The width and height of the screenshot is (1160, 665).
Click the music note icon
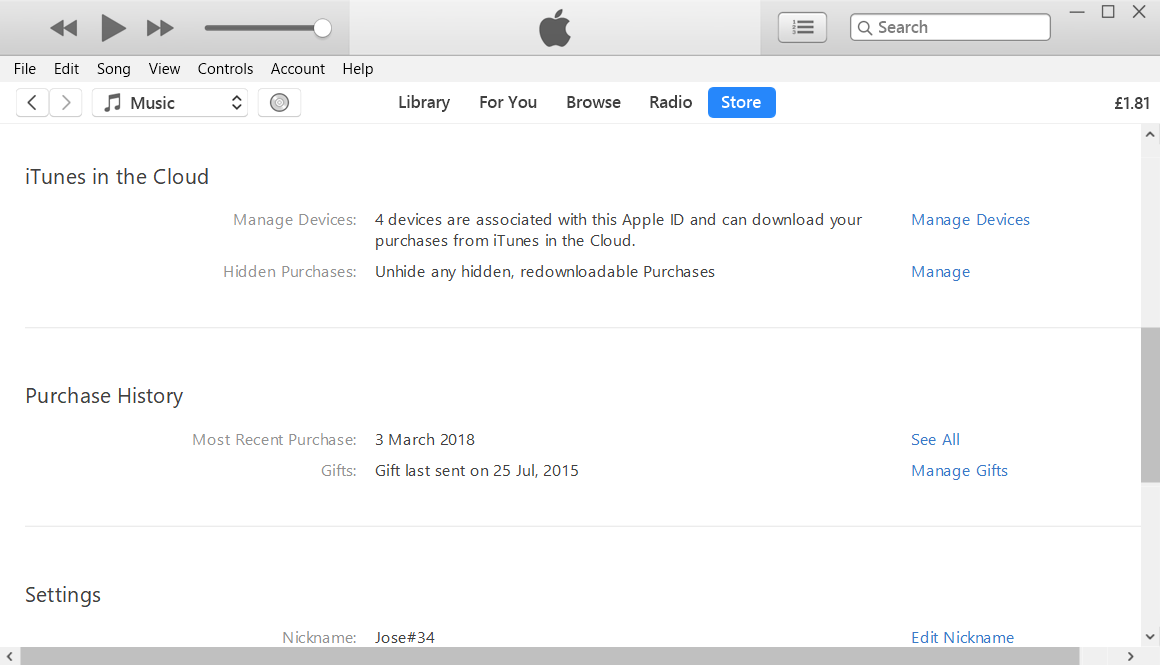[112, 102]
